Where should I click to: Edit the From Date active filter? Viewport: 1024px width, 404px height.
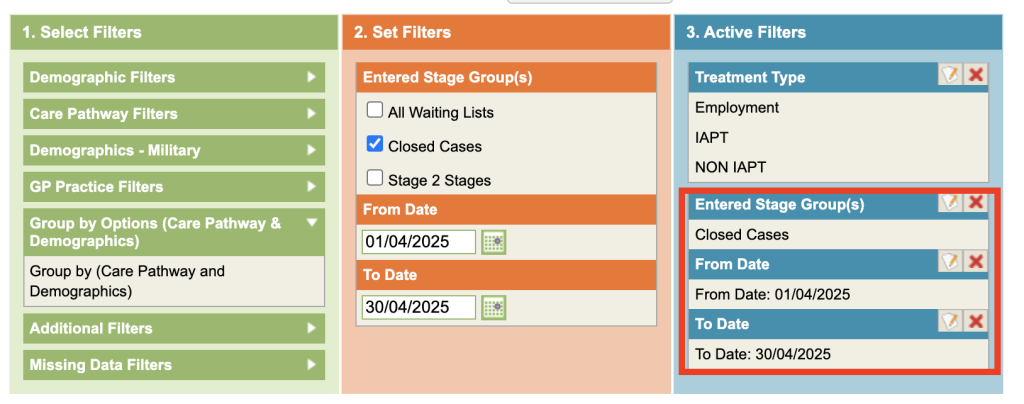click(x=950, y=262)
